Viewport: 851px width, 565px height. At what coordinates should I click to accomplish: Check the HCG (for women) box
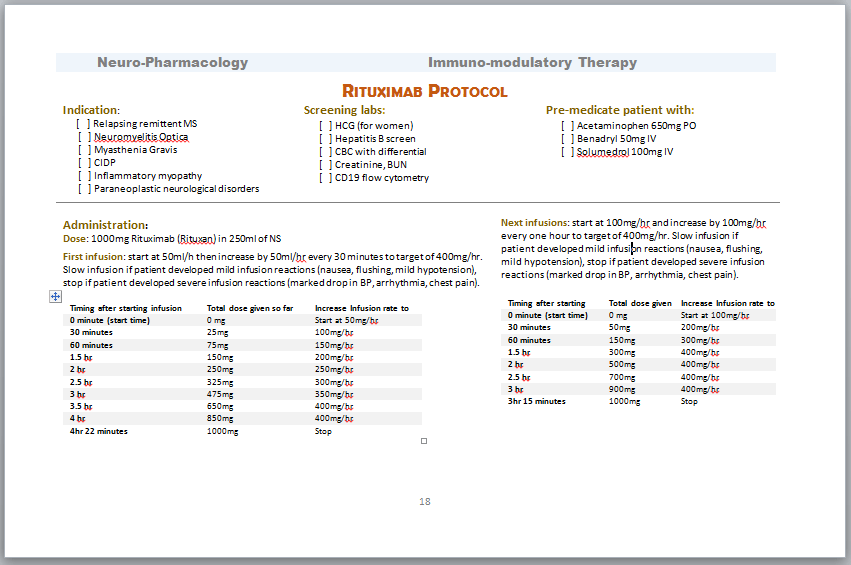point(325,126)
